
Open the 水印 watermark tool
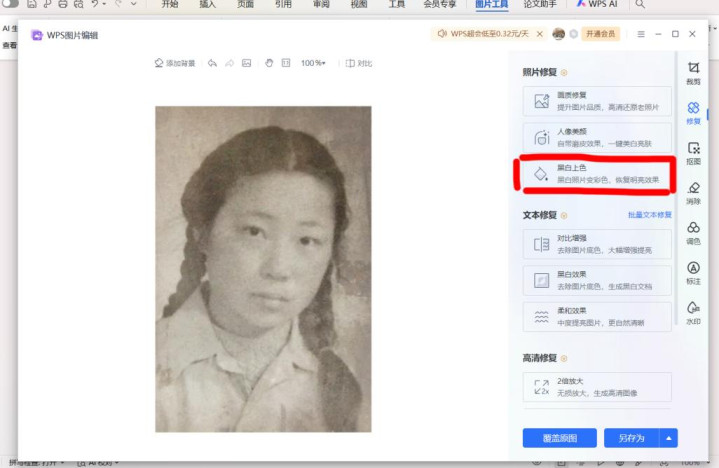click(693, 313)
